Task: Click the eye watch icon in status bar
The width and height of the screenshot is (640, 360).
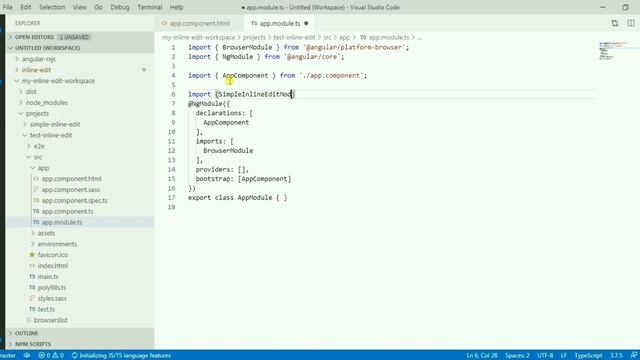Action: pyautogui.click(x=27, y=356)
